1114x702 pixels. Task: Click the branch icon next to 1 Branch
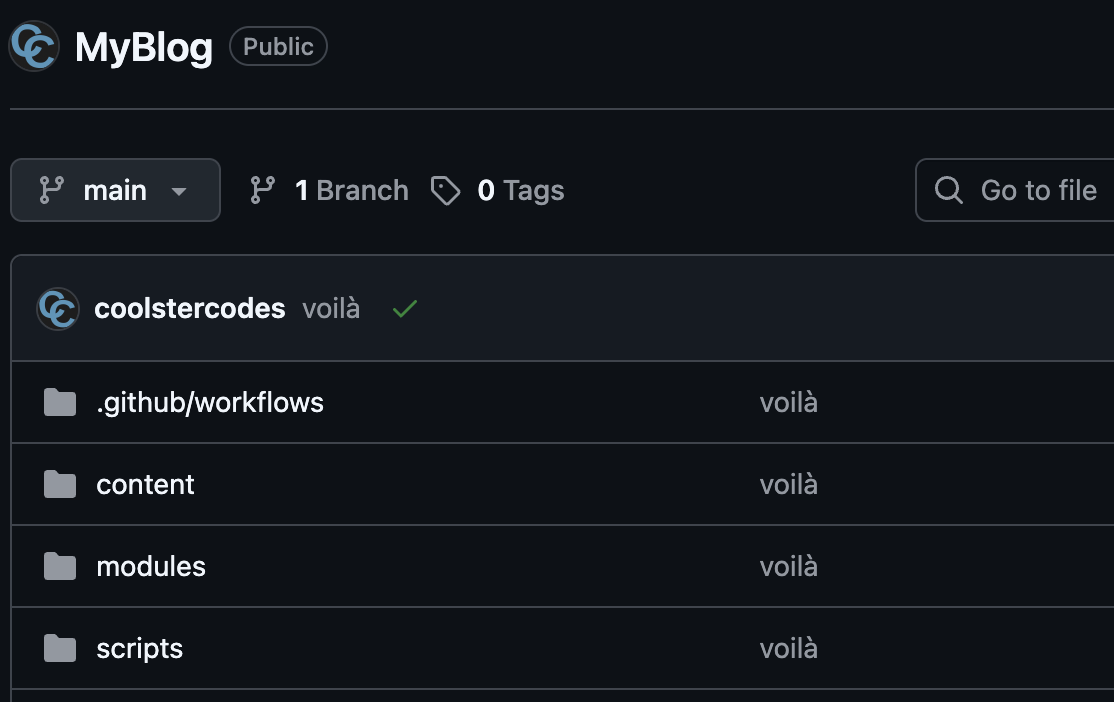point(263,190)
